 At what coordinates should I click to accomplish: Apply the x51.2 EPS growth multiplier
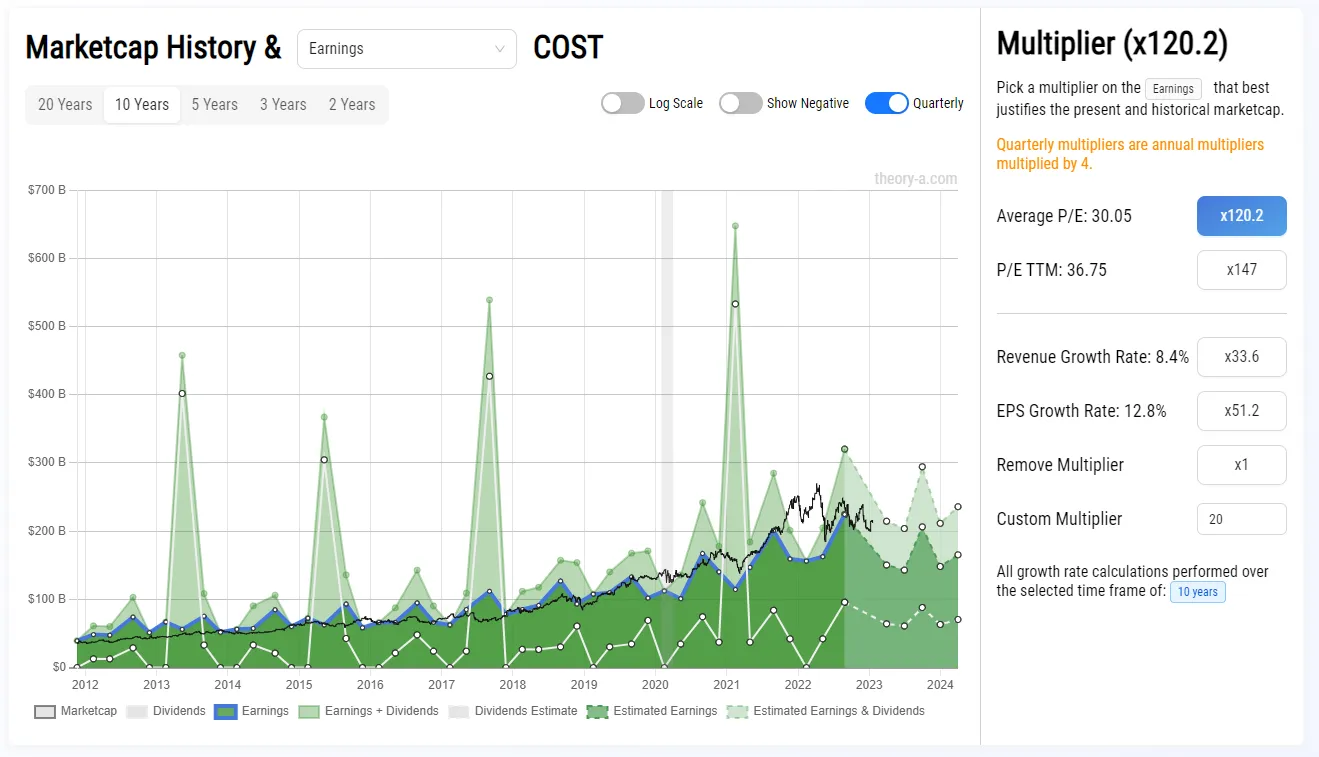point(1241,411)
